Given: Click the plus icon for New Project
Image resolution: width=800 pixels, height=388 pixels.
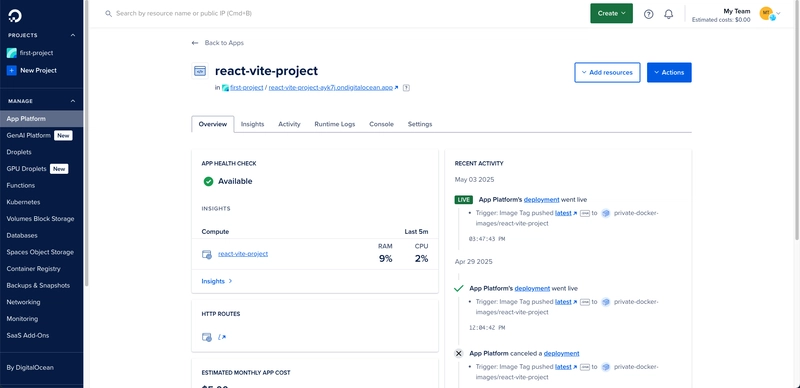Looking at the screenshot, I should tap(11, 70).
